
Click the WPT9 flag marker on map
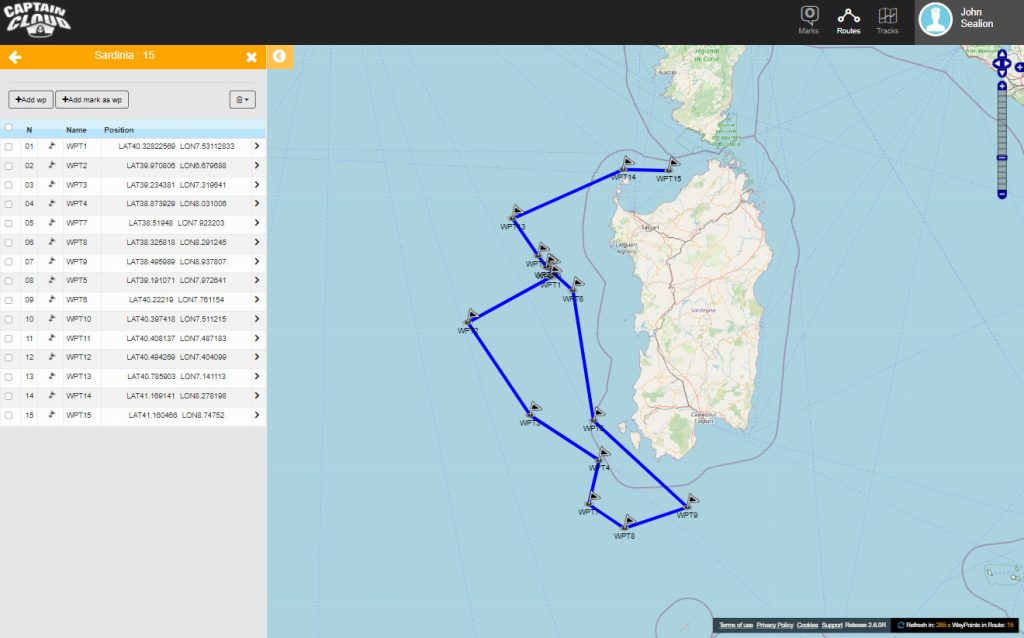pos(691,501)
